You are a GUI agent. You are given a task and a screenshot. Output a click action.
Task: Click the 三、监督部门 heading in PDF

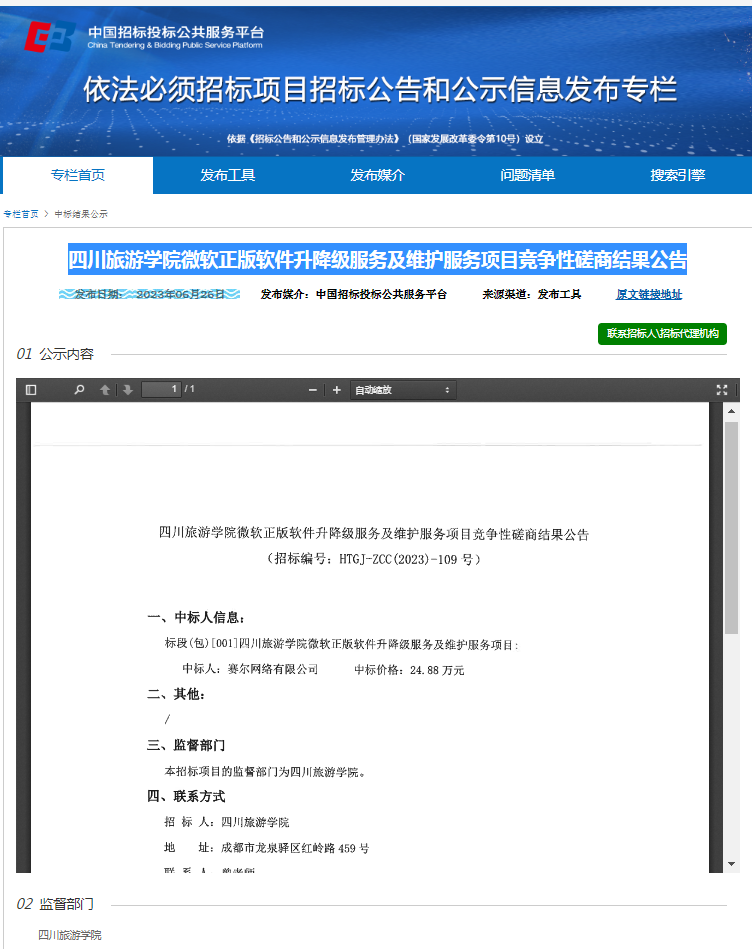tap(186, 745)
